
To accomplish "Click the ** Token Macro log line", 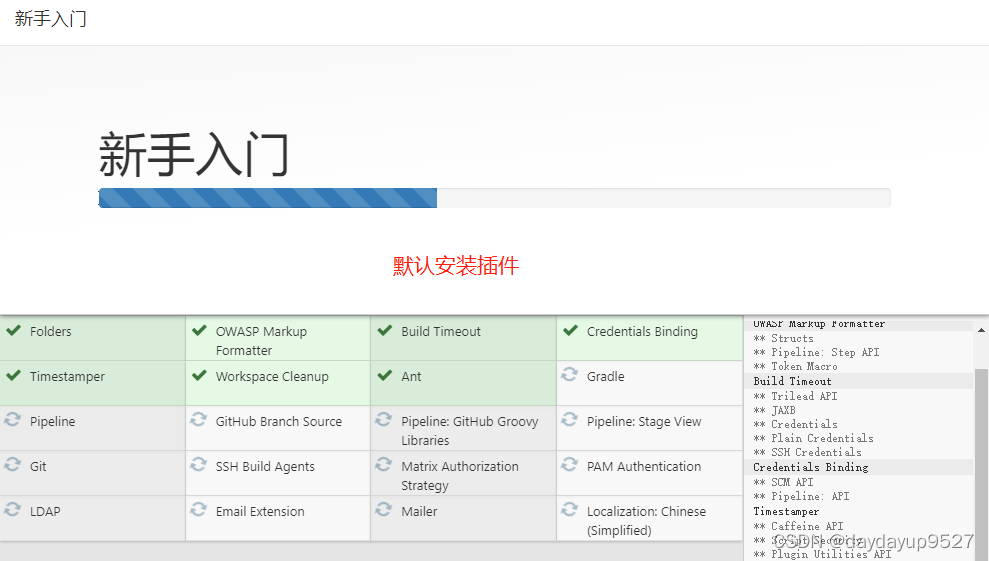I will (795, 366).
